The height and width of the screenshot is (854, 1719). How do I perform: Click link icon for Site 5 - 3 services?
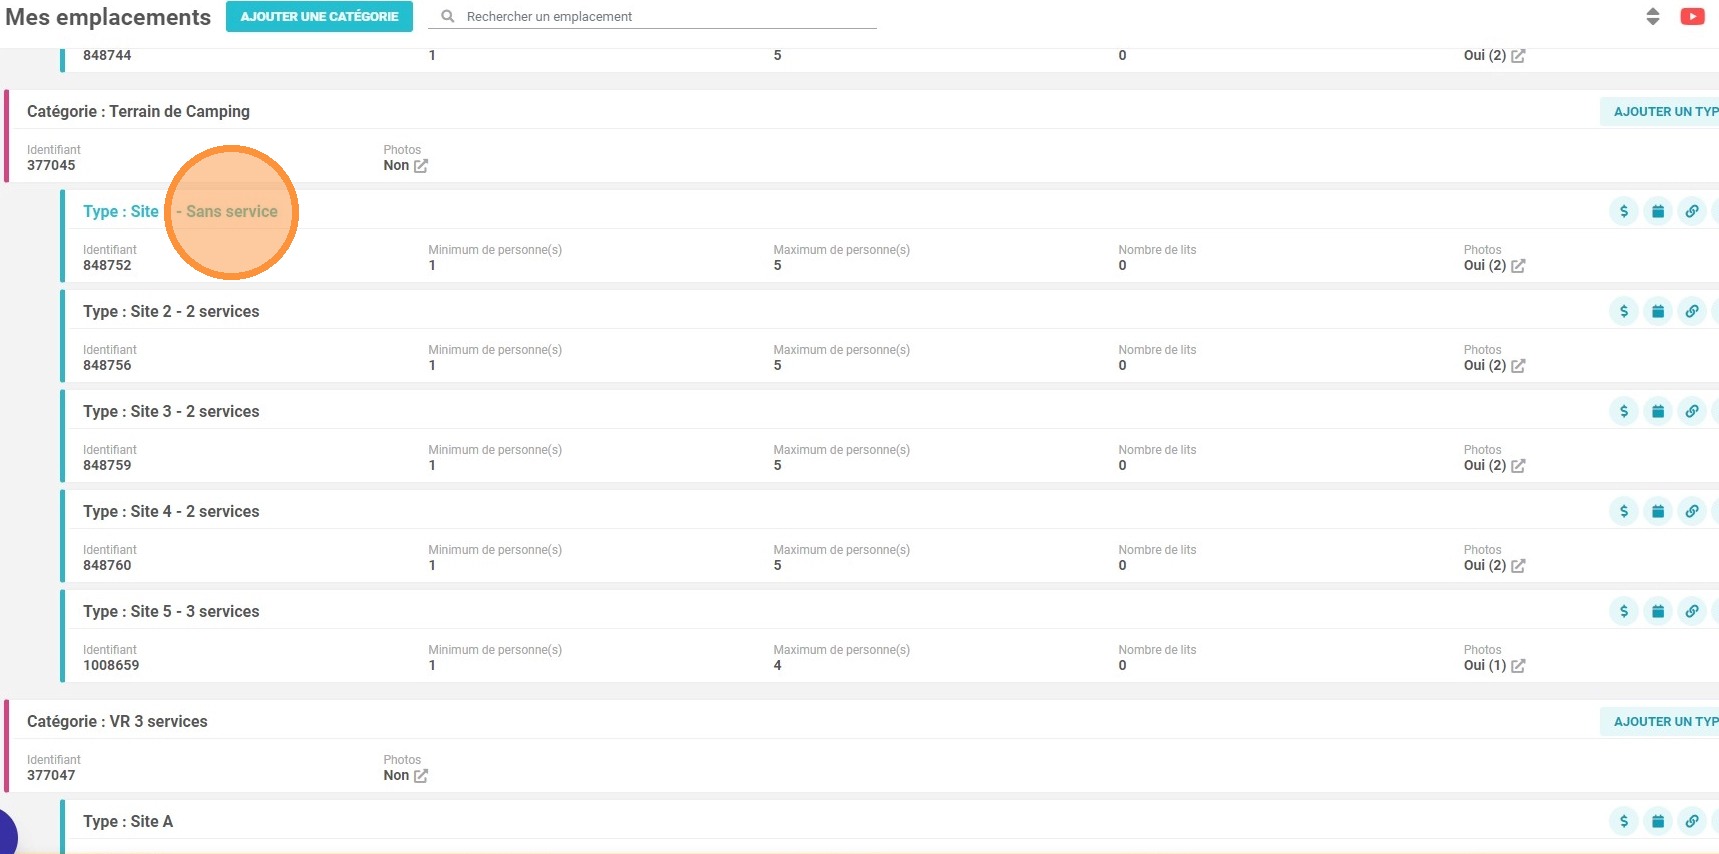tap(1692, 611)
